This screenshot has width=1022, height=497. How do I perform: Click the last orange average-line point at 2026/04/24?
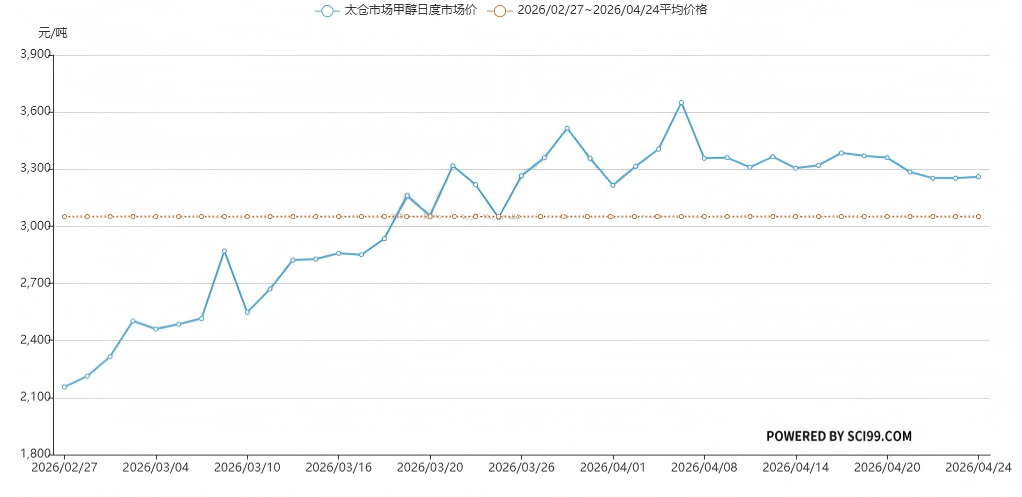pos(978,216)
